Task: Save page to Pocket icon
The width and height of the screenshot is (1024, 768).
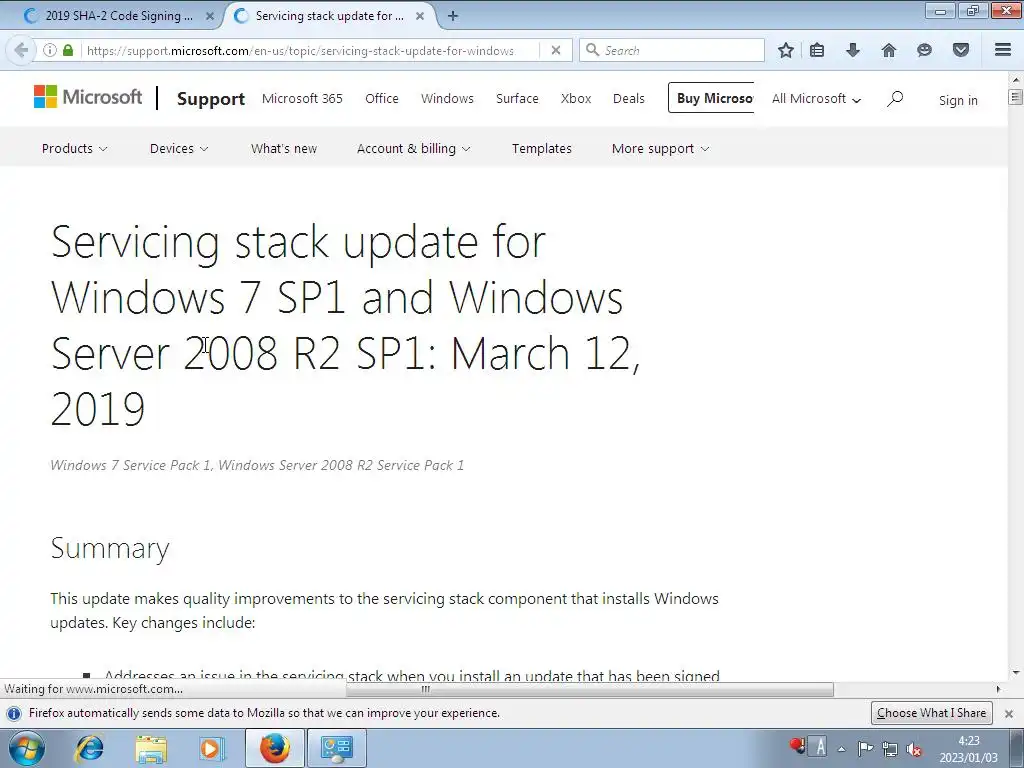Action: click(x=961, y=50)
